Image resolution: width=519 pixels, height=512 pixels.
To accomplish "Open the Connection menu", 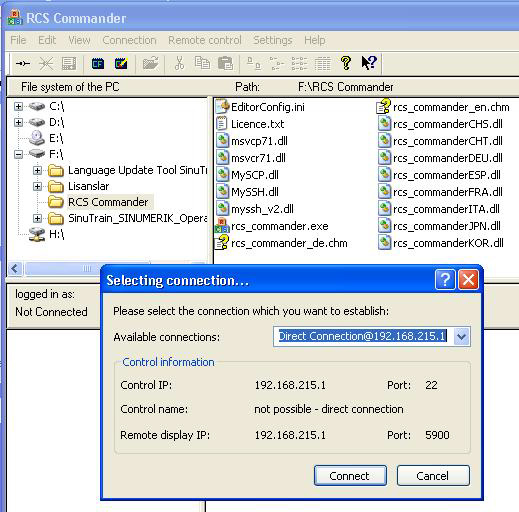I will tap(129, 40).
